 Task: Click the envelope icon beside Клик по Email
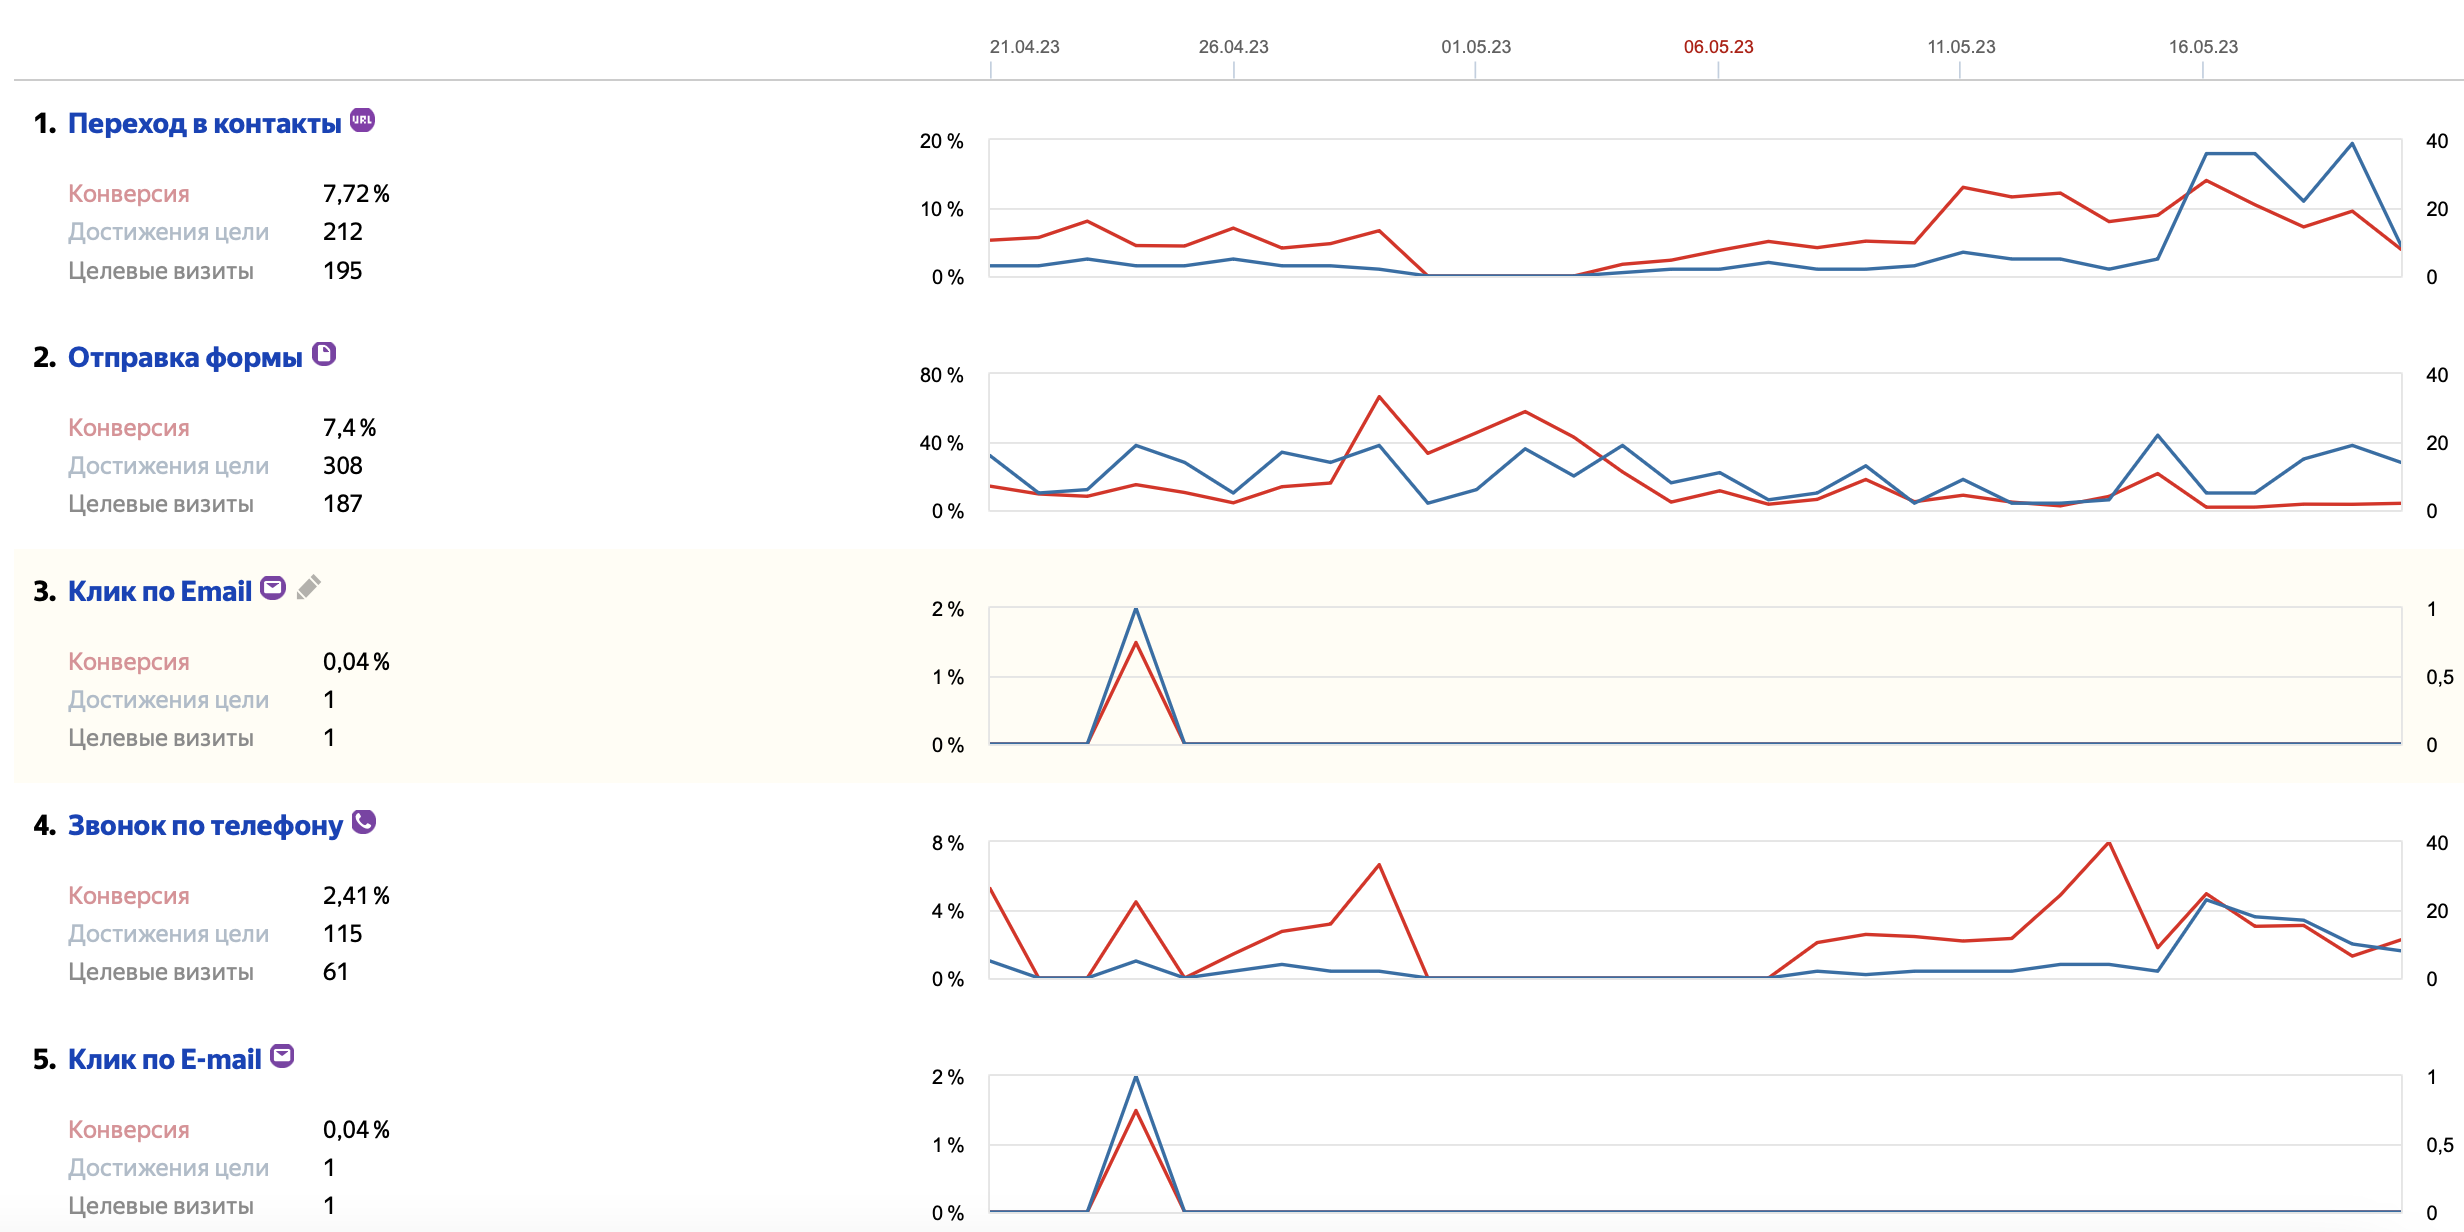[273, 588]
